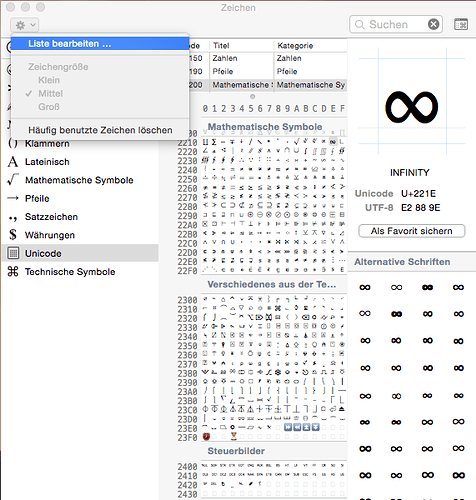Select 'Liste bearbeiten …' menu entry
The image size is (476, 500).
[100, 44]
